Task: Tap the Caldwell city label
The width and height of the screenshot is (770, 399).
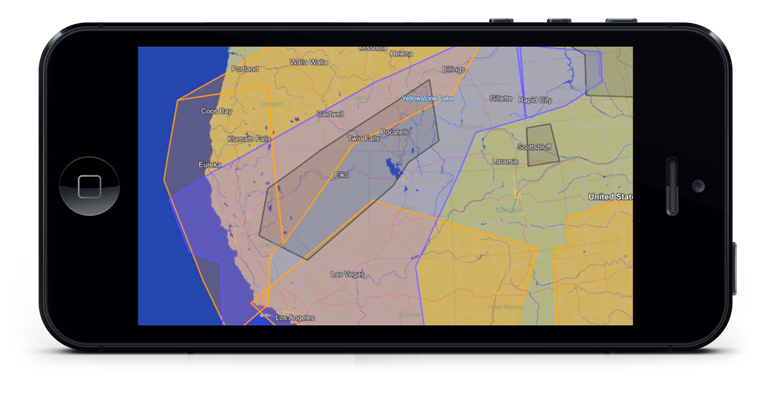Action: click(x=330, y=114)
